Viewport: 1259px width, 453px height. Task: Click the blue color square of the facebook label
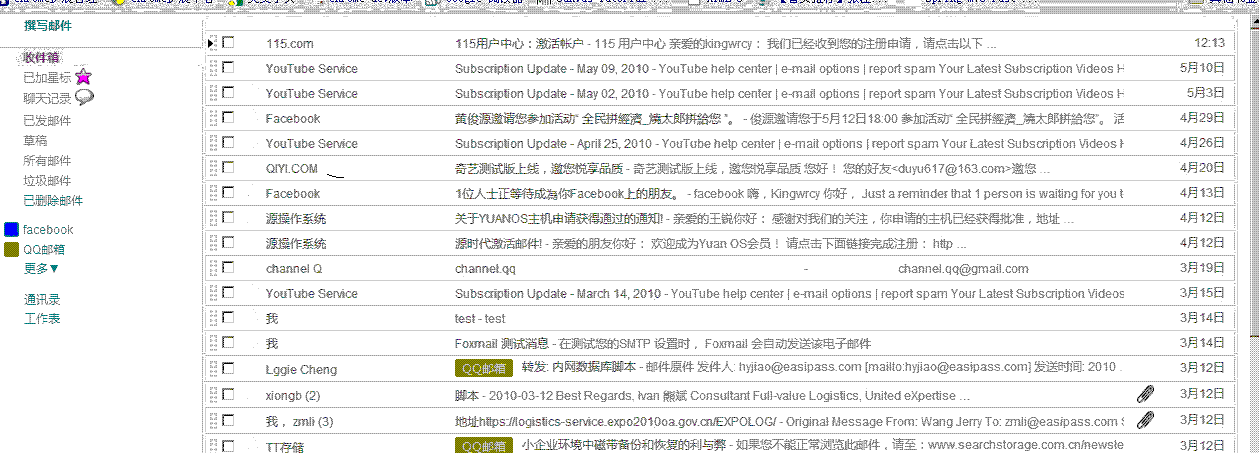coord(12,230)
